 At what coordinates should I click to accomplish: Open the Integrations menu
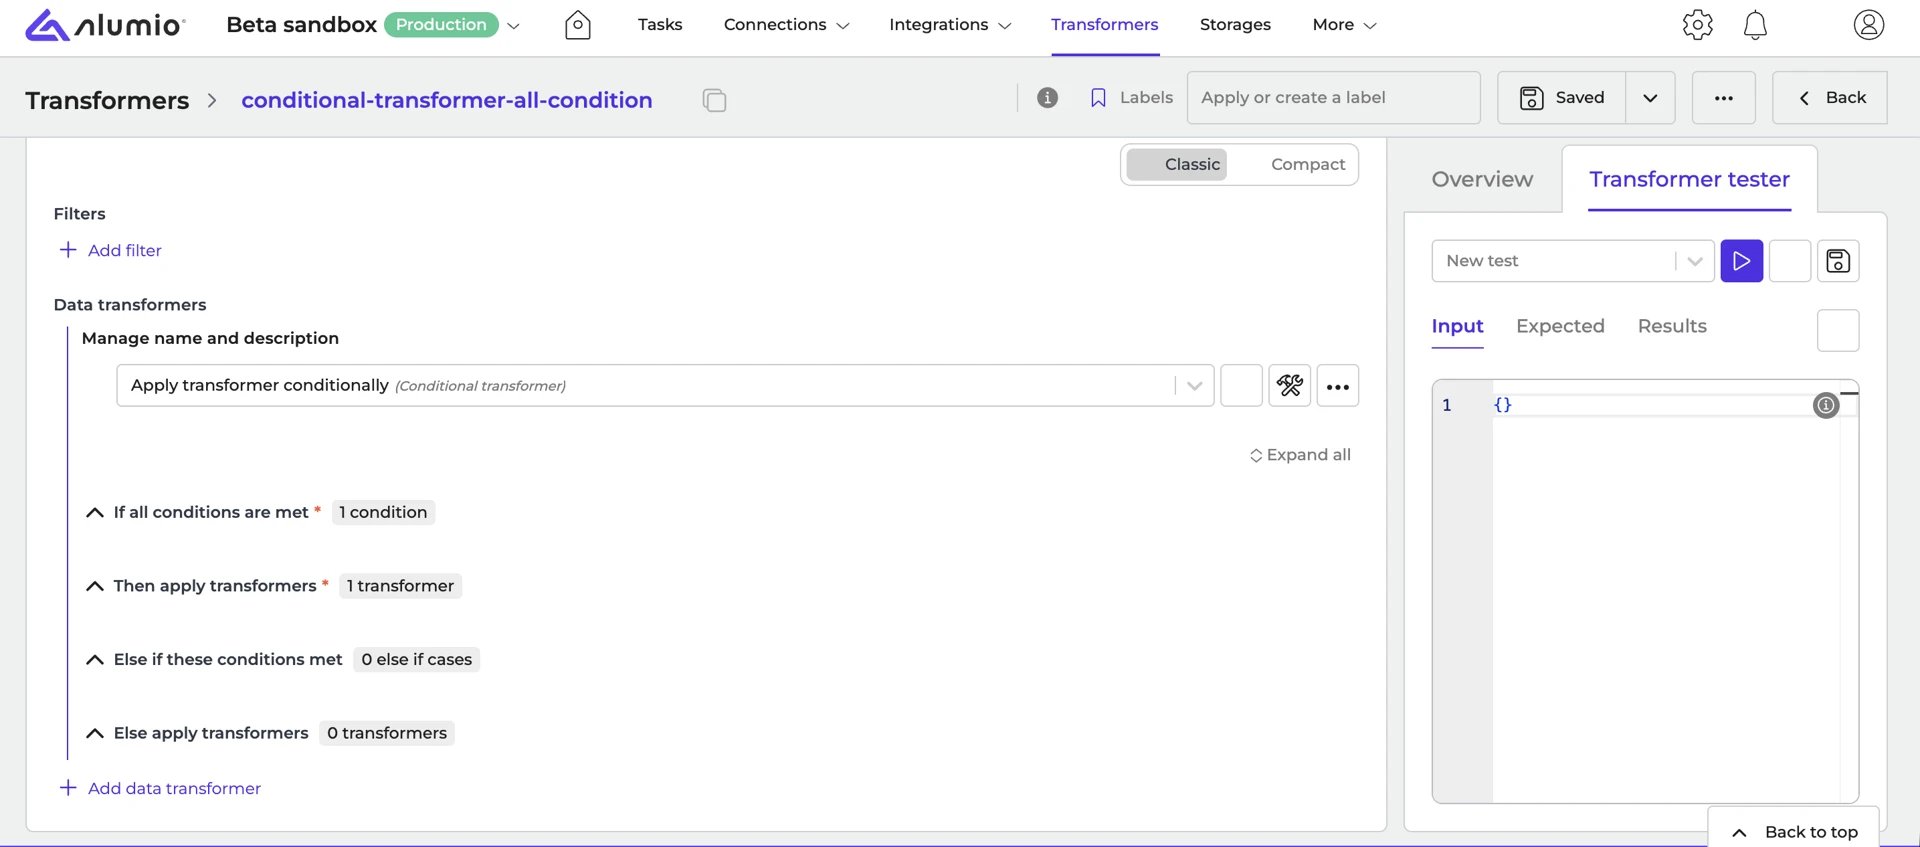point(950,25)
